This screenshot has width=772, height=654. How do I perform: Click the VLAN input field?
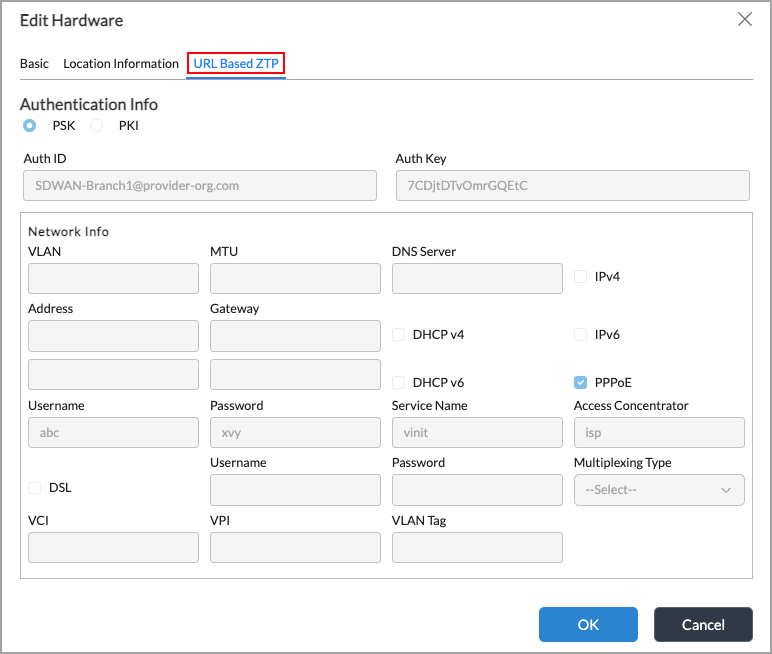click(113, 279)
